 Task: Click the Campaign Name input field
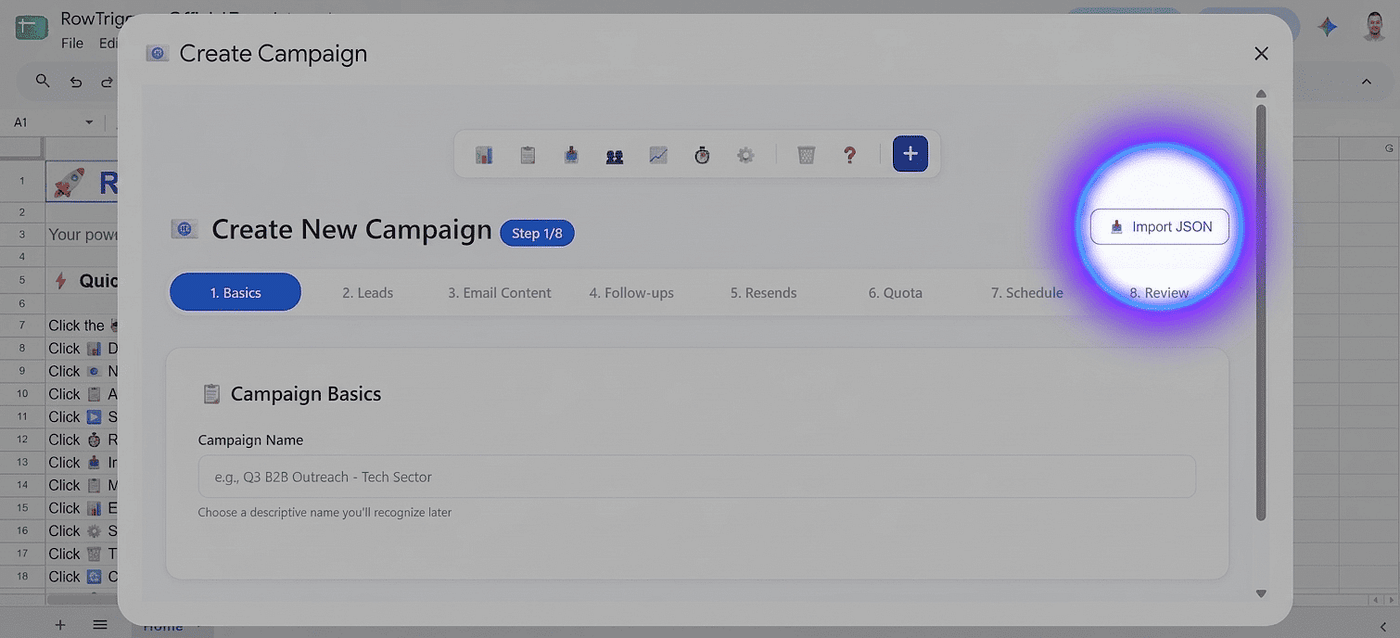[x=697, y=477]
